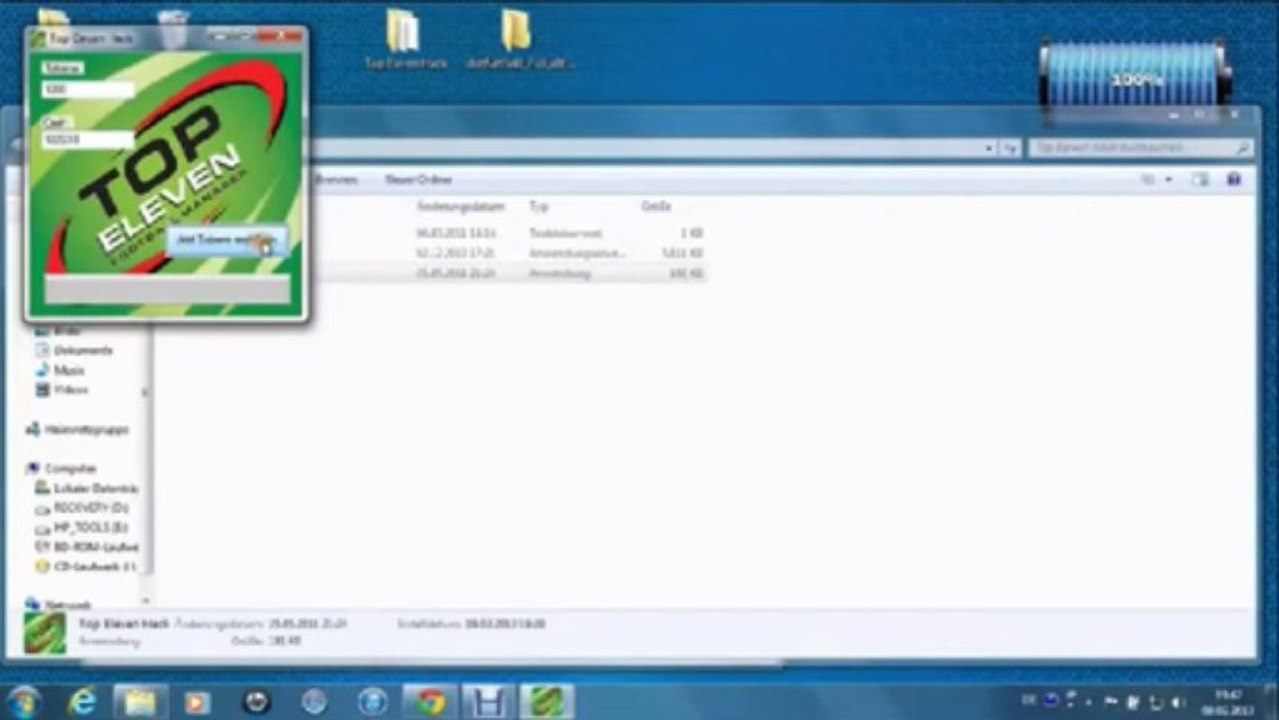Click the blue round taskbar icon left of Chrome

372,702
